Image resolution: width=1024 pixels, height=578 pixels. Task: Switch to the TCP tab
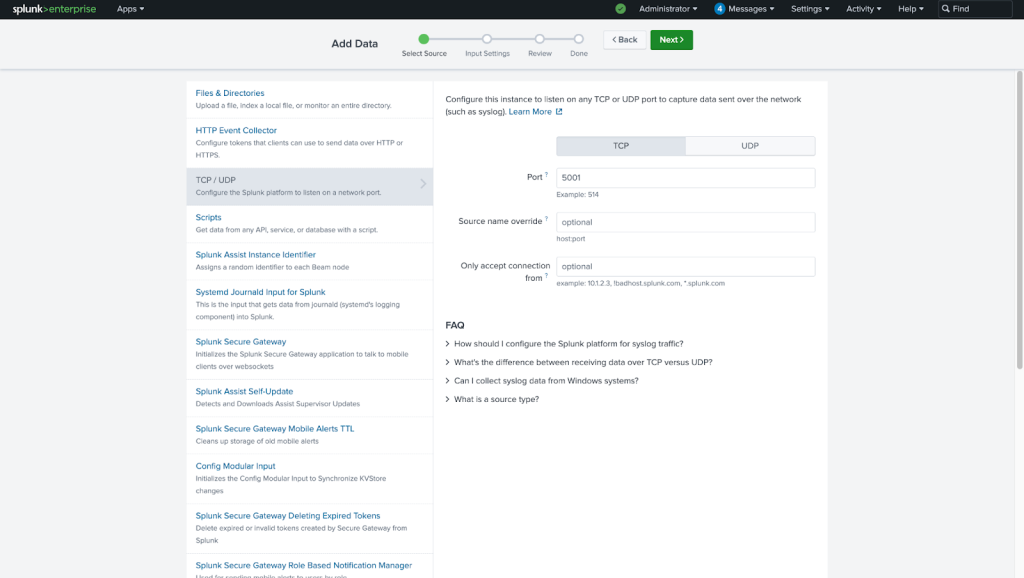point(620,146)
